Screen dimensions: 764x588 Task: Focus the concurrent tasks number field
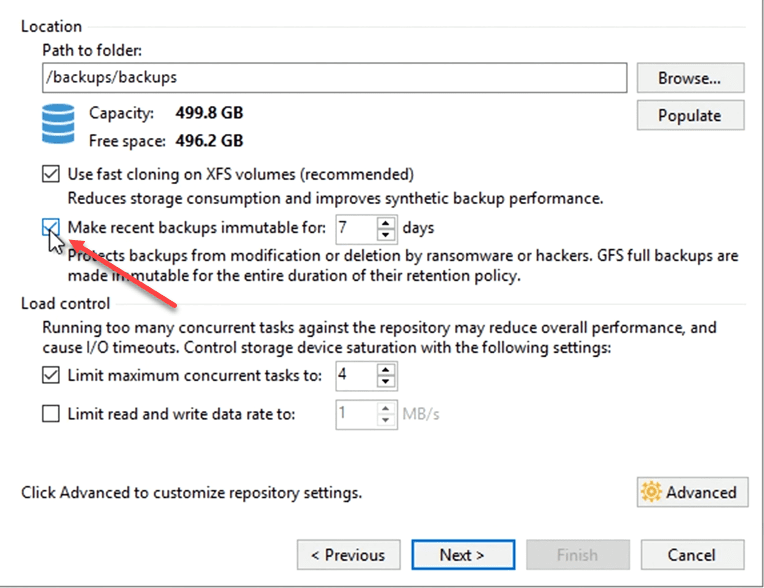(x=354, y=376)
